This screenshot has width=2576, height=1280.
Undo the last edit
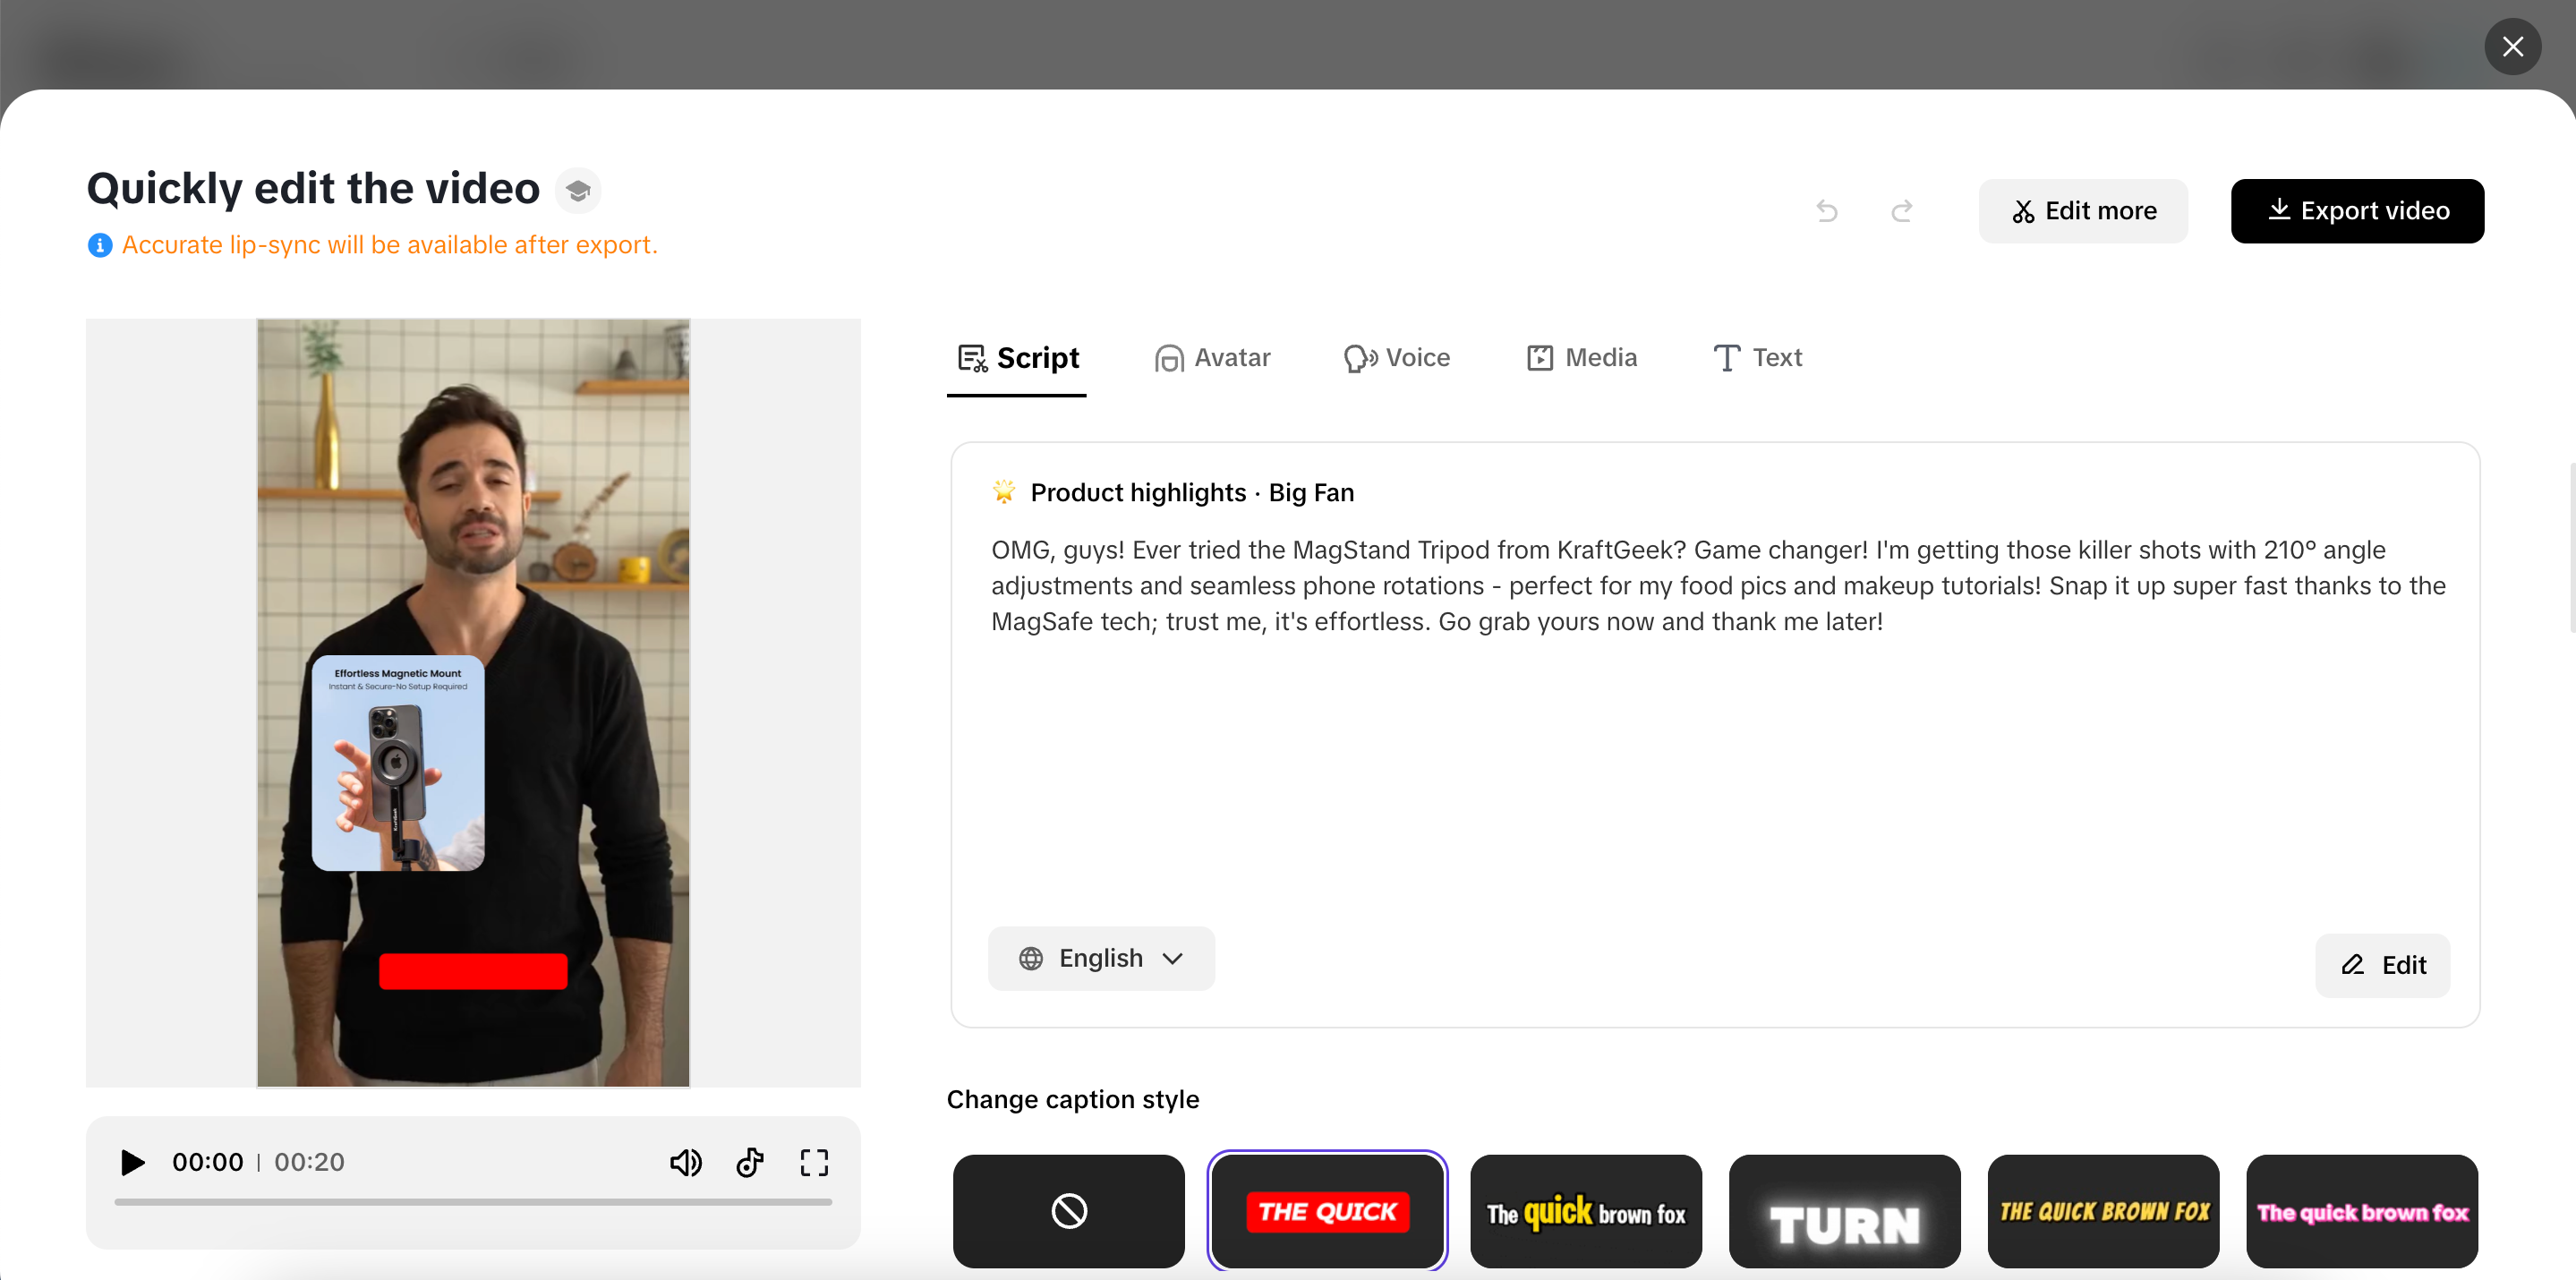(1827, 211)
